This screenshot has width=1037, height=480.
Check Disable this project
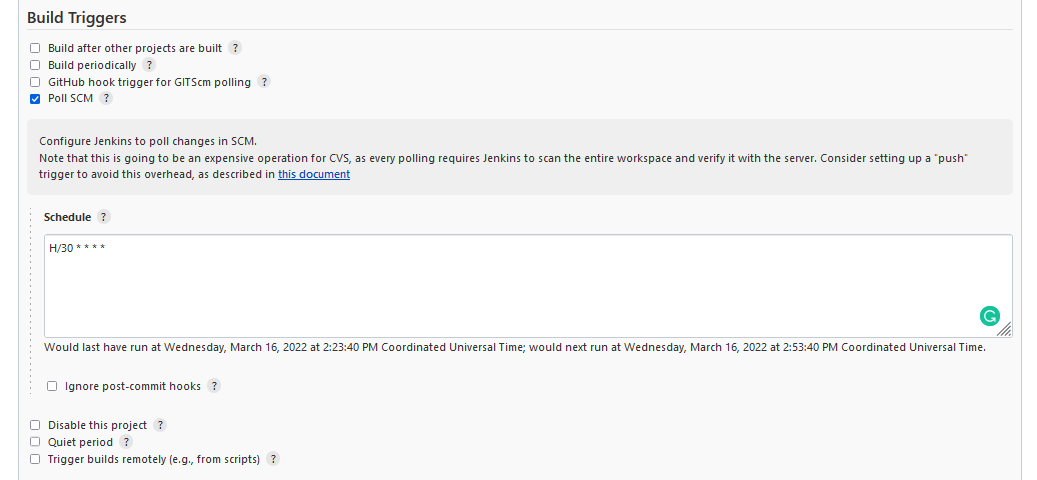click(35, 425)
